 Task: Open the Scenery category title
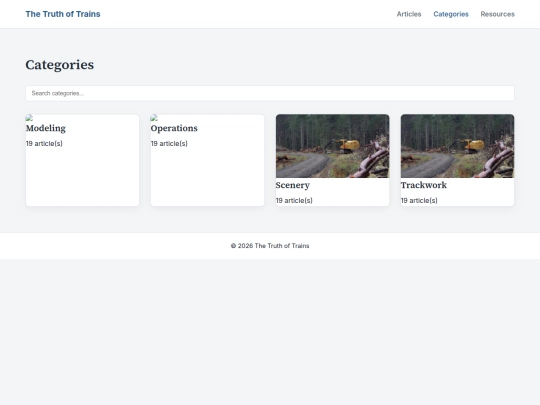(292, 185)
